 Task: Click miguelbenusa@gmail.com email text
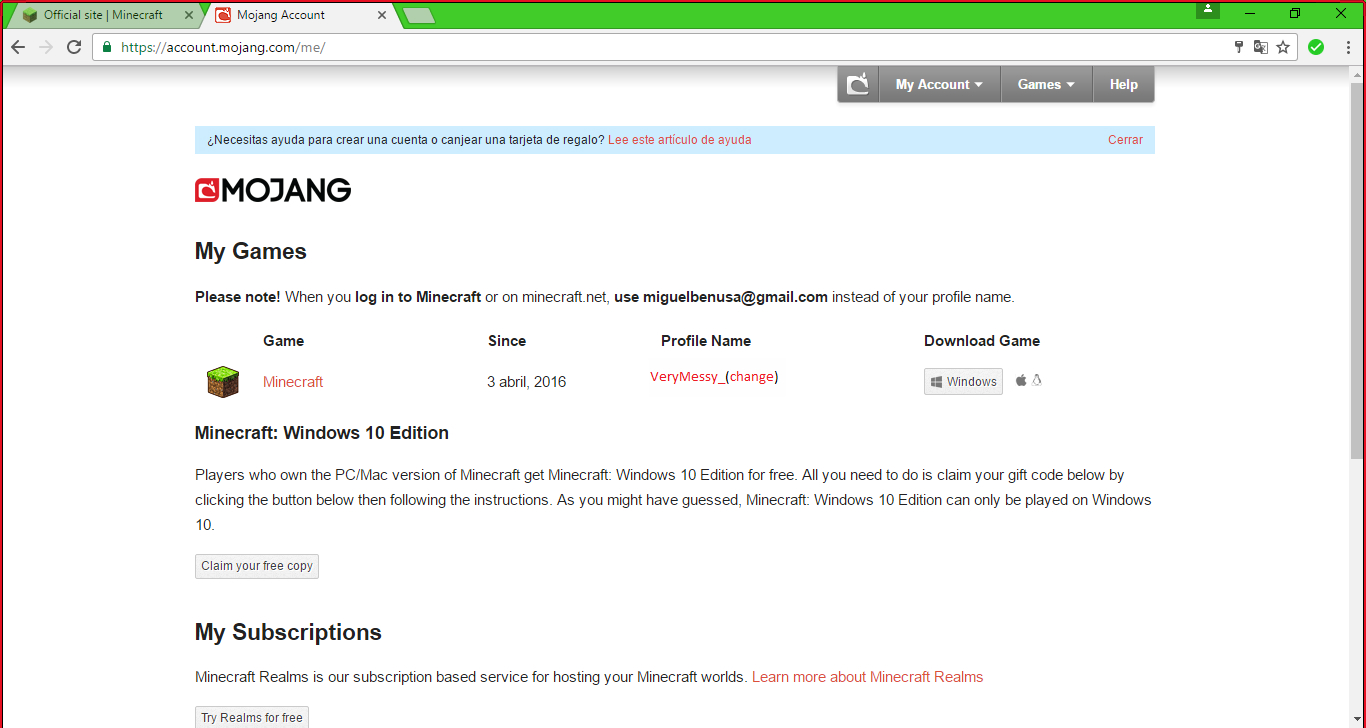click(735, 297)
